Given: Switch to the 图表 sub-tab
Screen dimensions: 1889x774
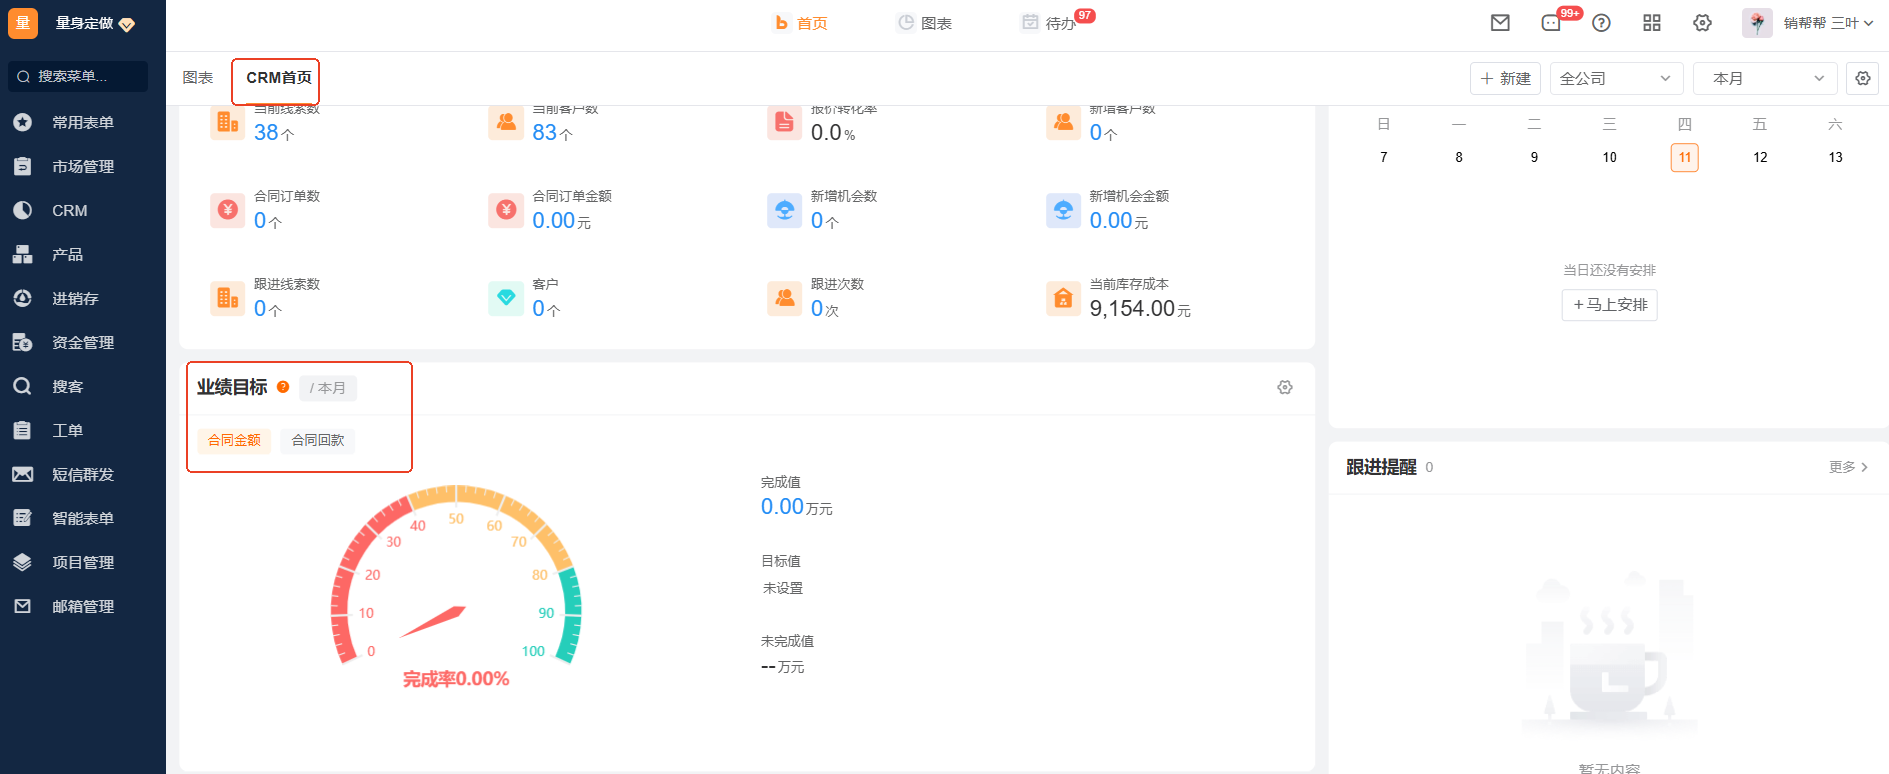Looking at the screenshot, I should pyautogui.click(x=198, y=78).
